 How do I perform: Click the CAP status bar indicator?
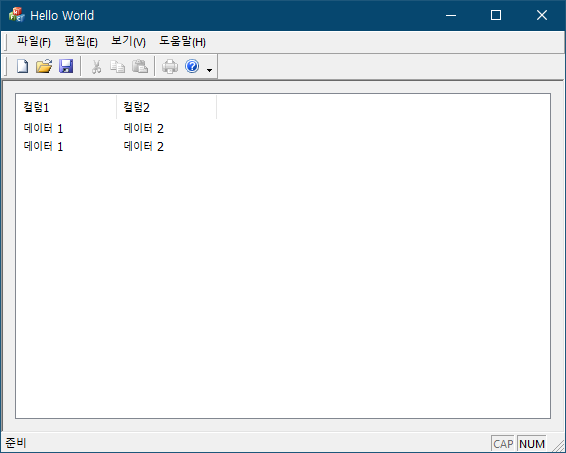(503, 444)
